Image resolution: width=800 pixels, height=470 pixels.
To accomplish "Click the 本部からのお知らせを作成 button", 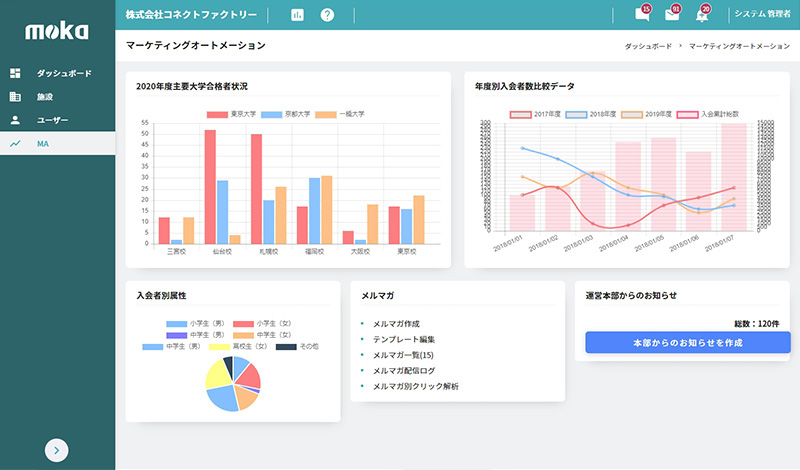I will (687, 343).
